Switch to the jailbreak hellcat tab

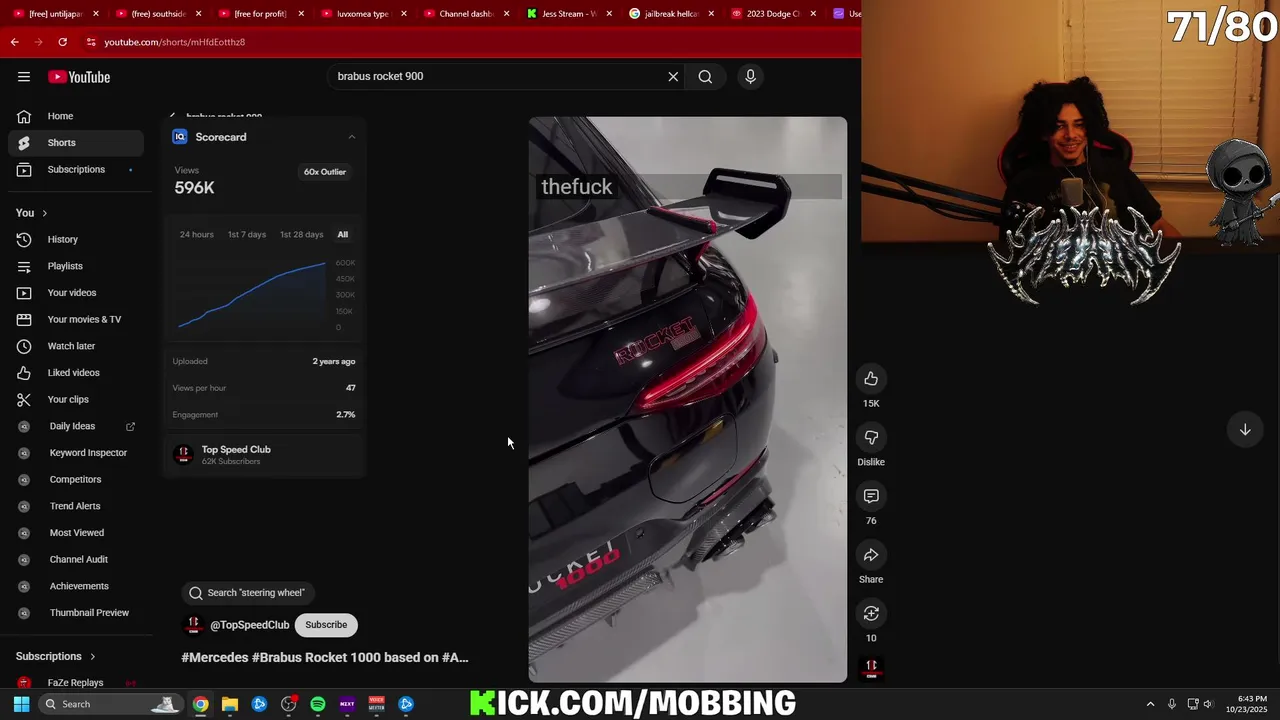pos(671,14)
